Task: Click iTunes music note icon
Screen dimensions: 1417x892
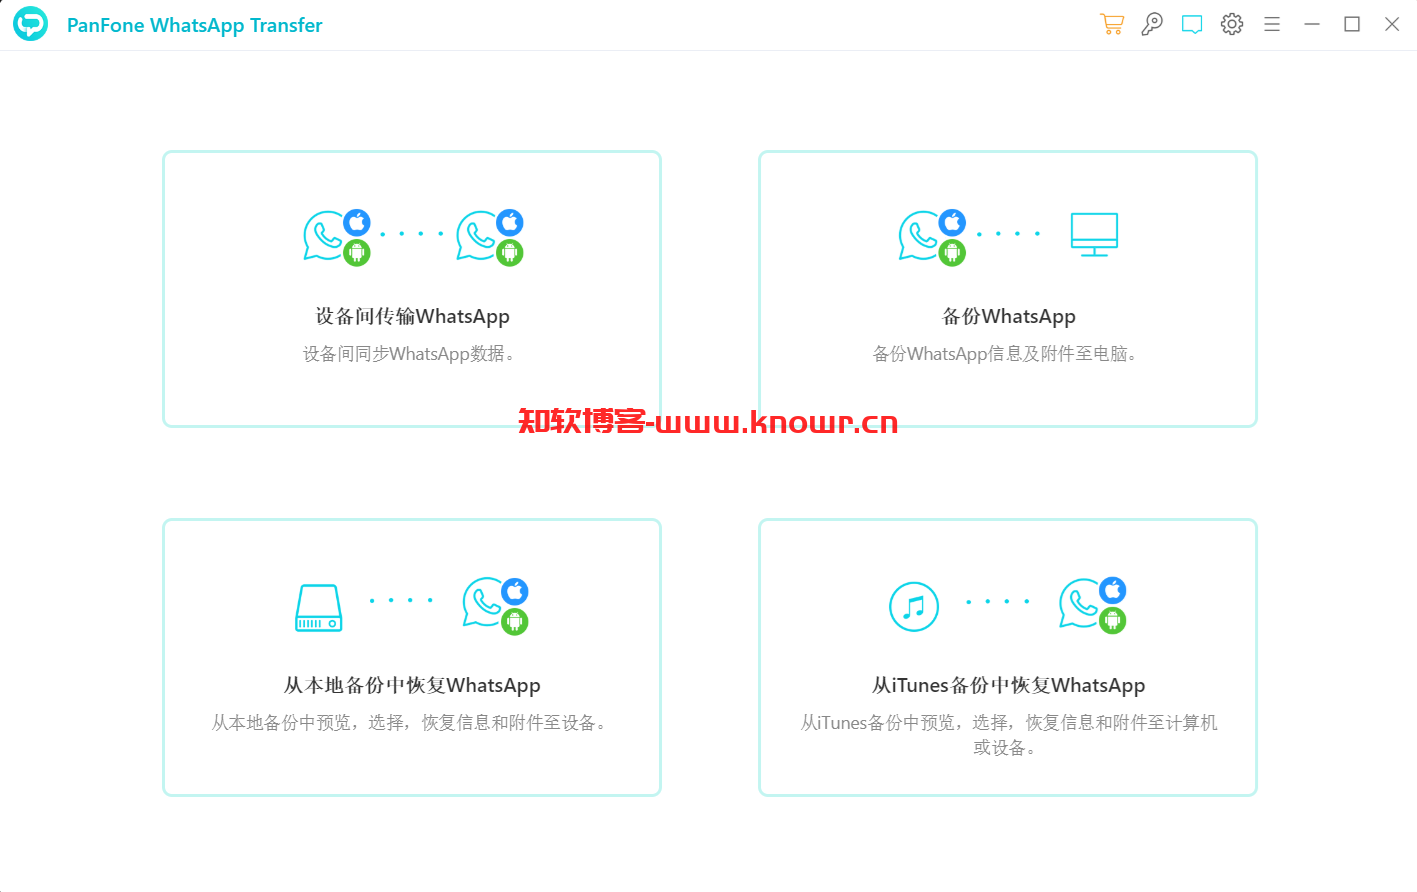Action: [914, 606]
